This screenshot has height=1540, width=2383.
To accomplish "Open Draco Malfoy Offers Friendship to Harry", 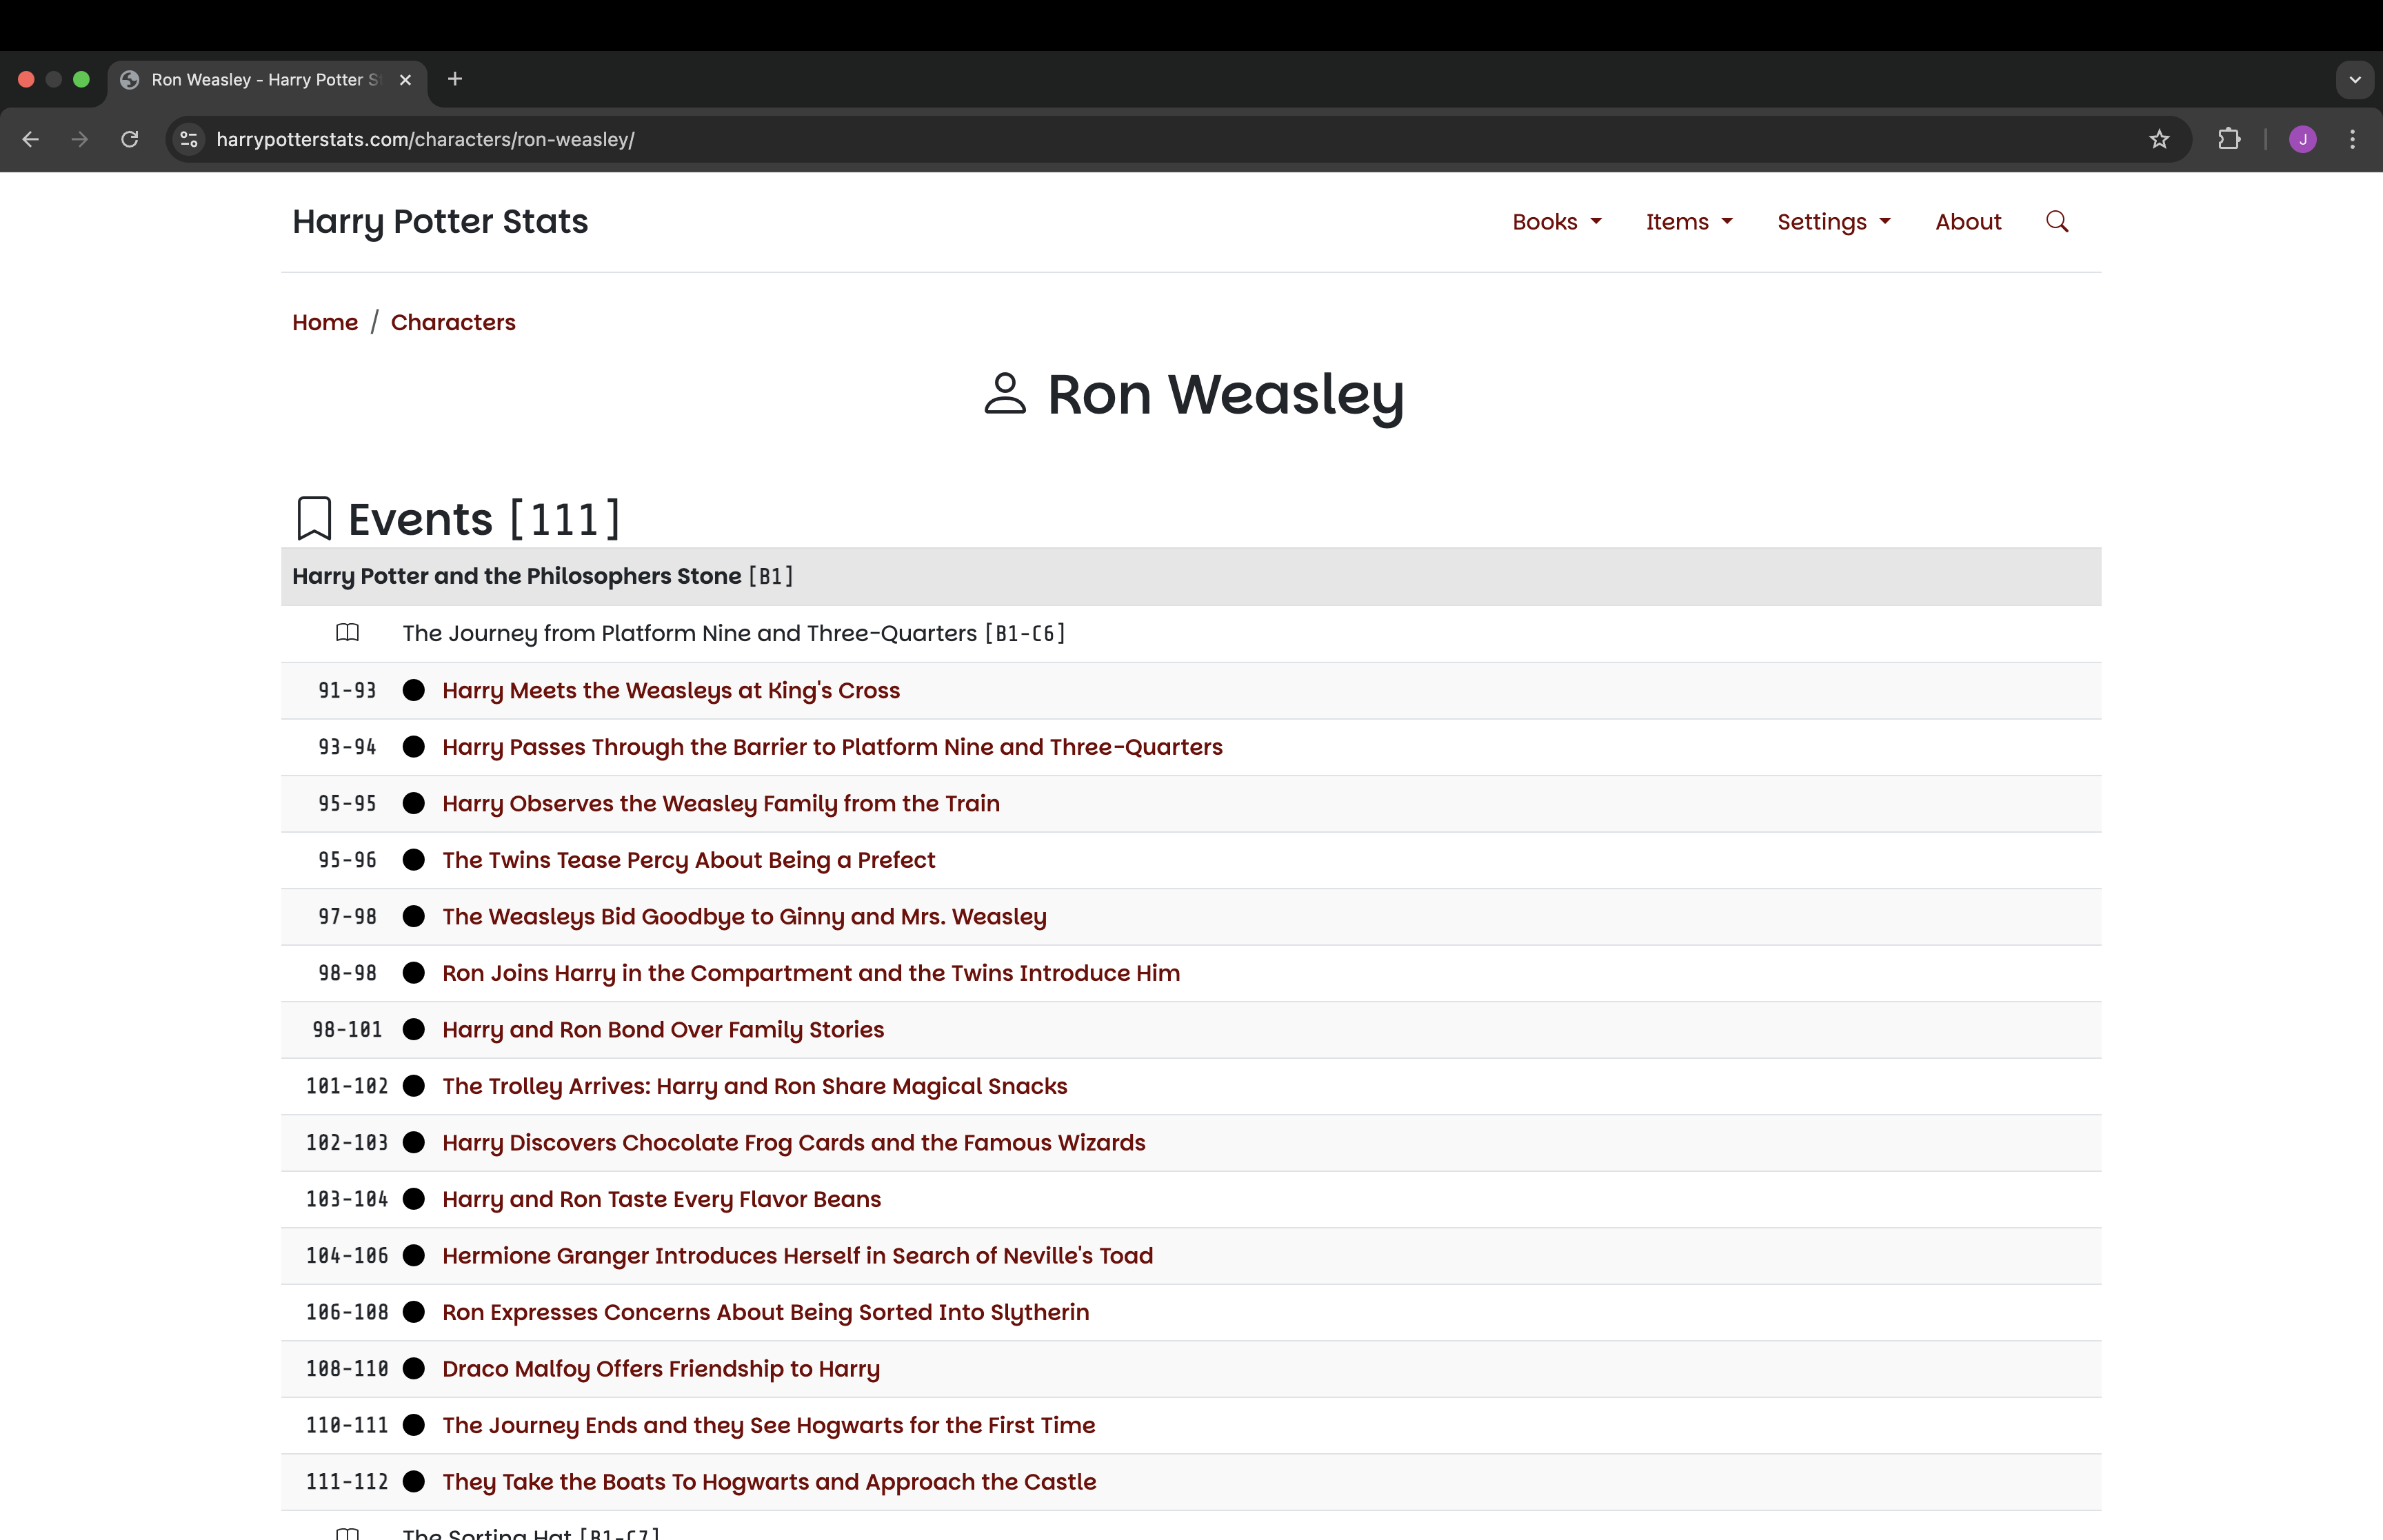I will (660, 1369).
